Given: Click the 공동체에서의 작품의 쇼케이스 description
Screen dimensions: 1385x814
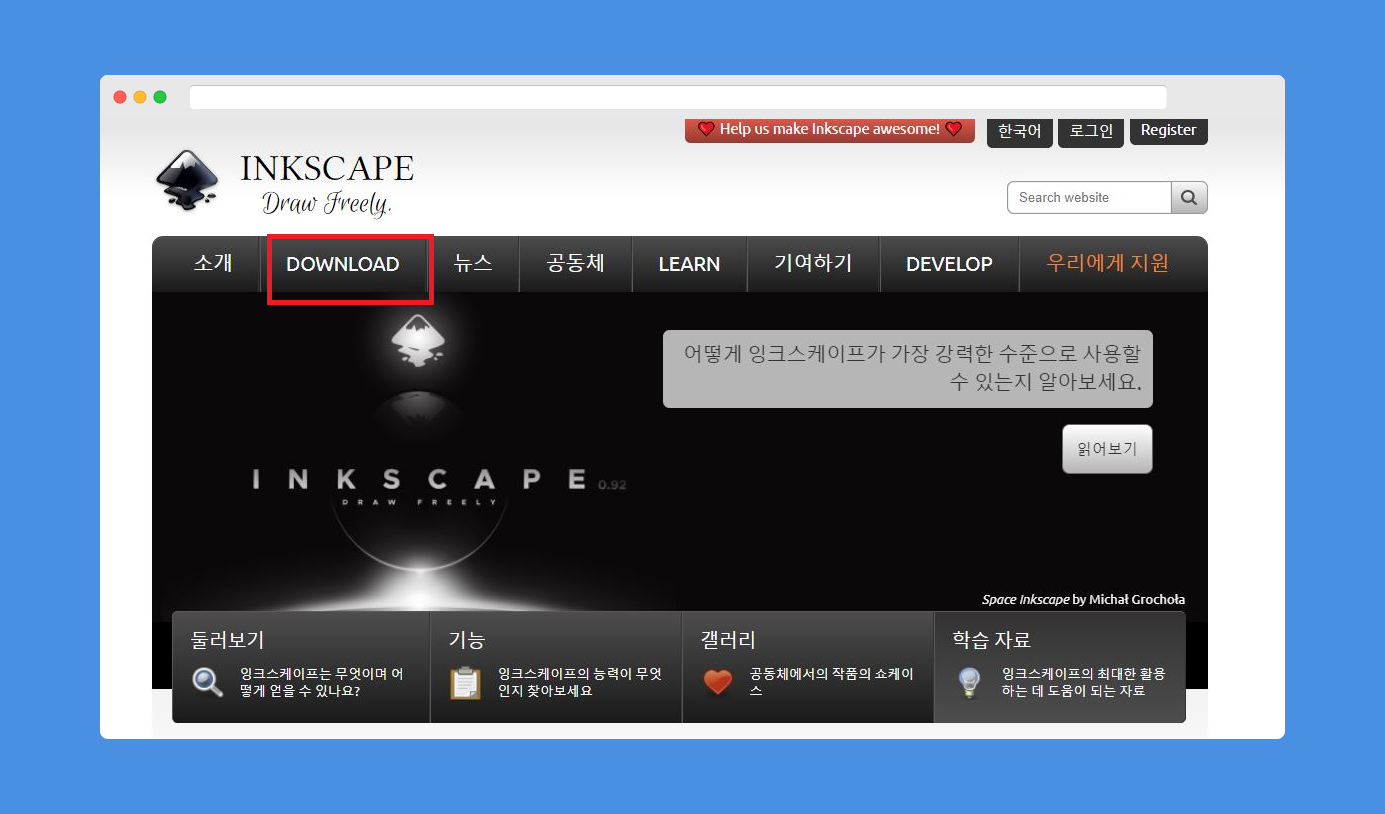Looking at the screenshot, I should (832, 682).
